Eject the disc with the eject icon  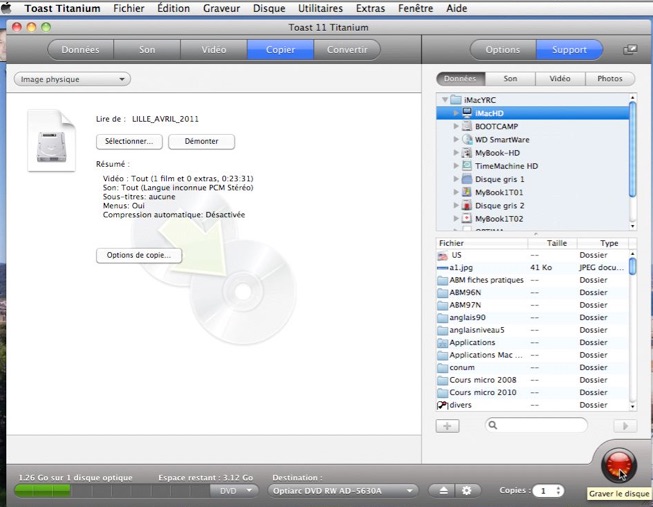(443, 490)
